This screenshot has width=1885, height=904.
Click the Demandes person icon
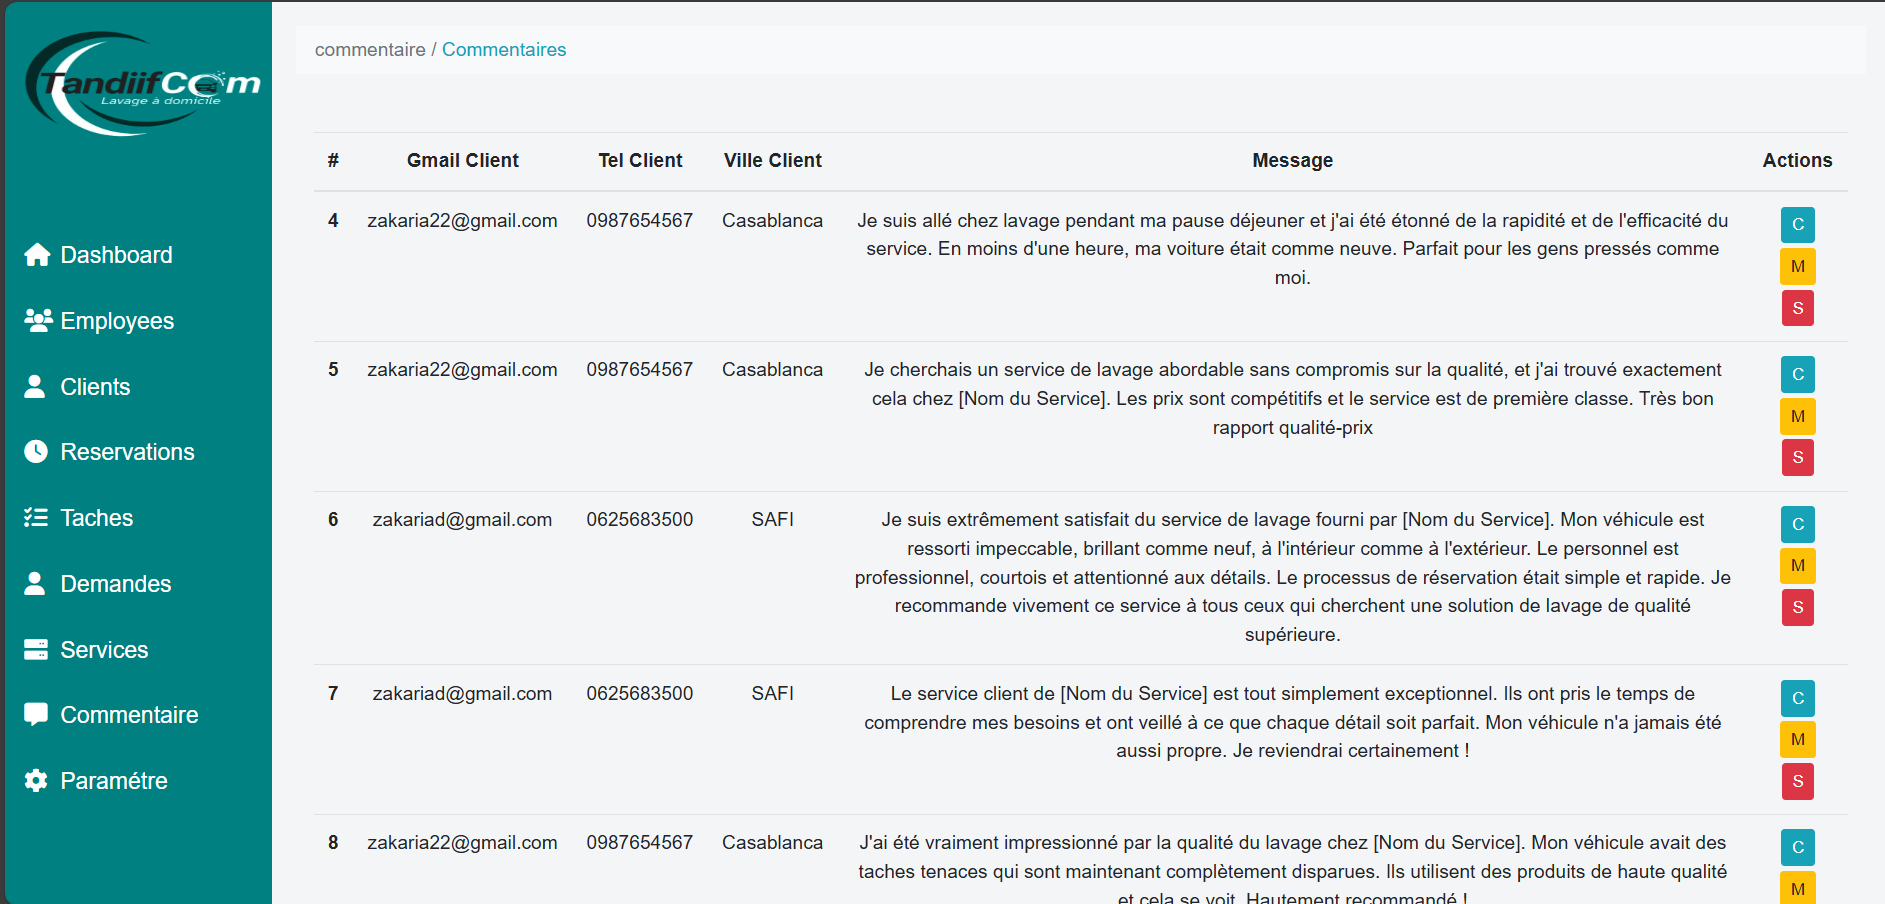pyautogui.click(x=35, y=583)
